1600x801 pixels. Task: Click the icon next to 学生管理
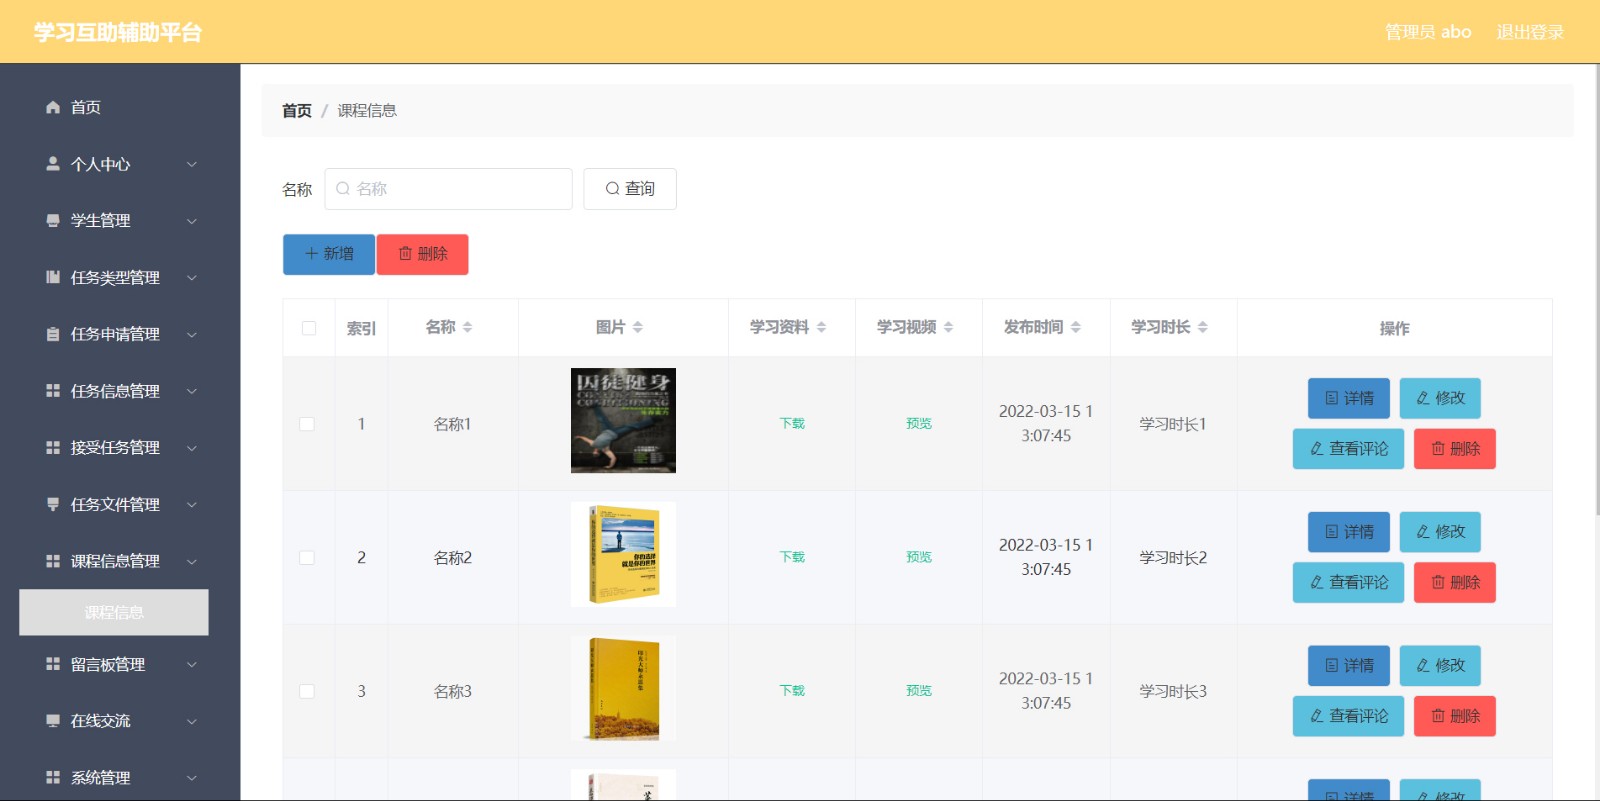pos(53,221)
